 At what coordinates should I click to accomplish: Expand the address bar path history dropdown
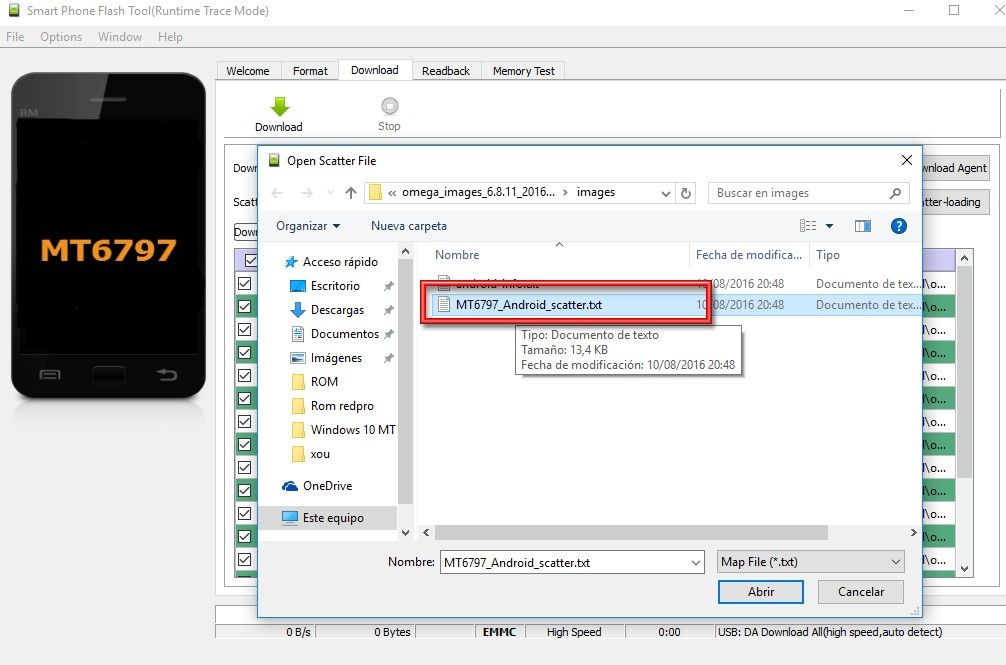[666, 193]
